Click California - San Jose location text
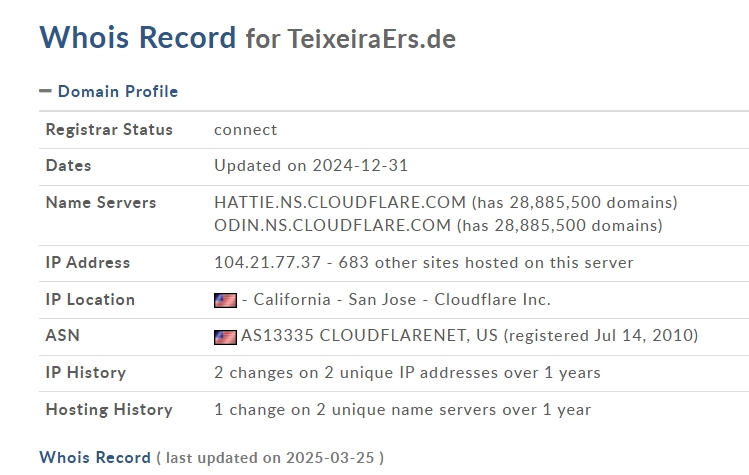 tap(334, 300)
